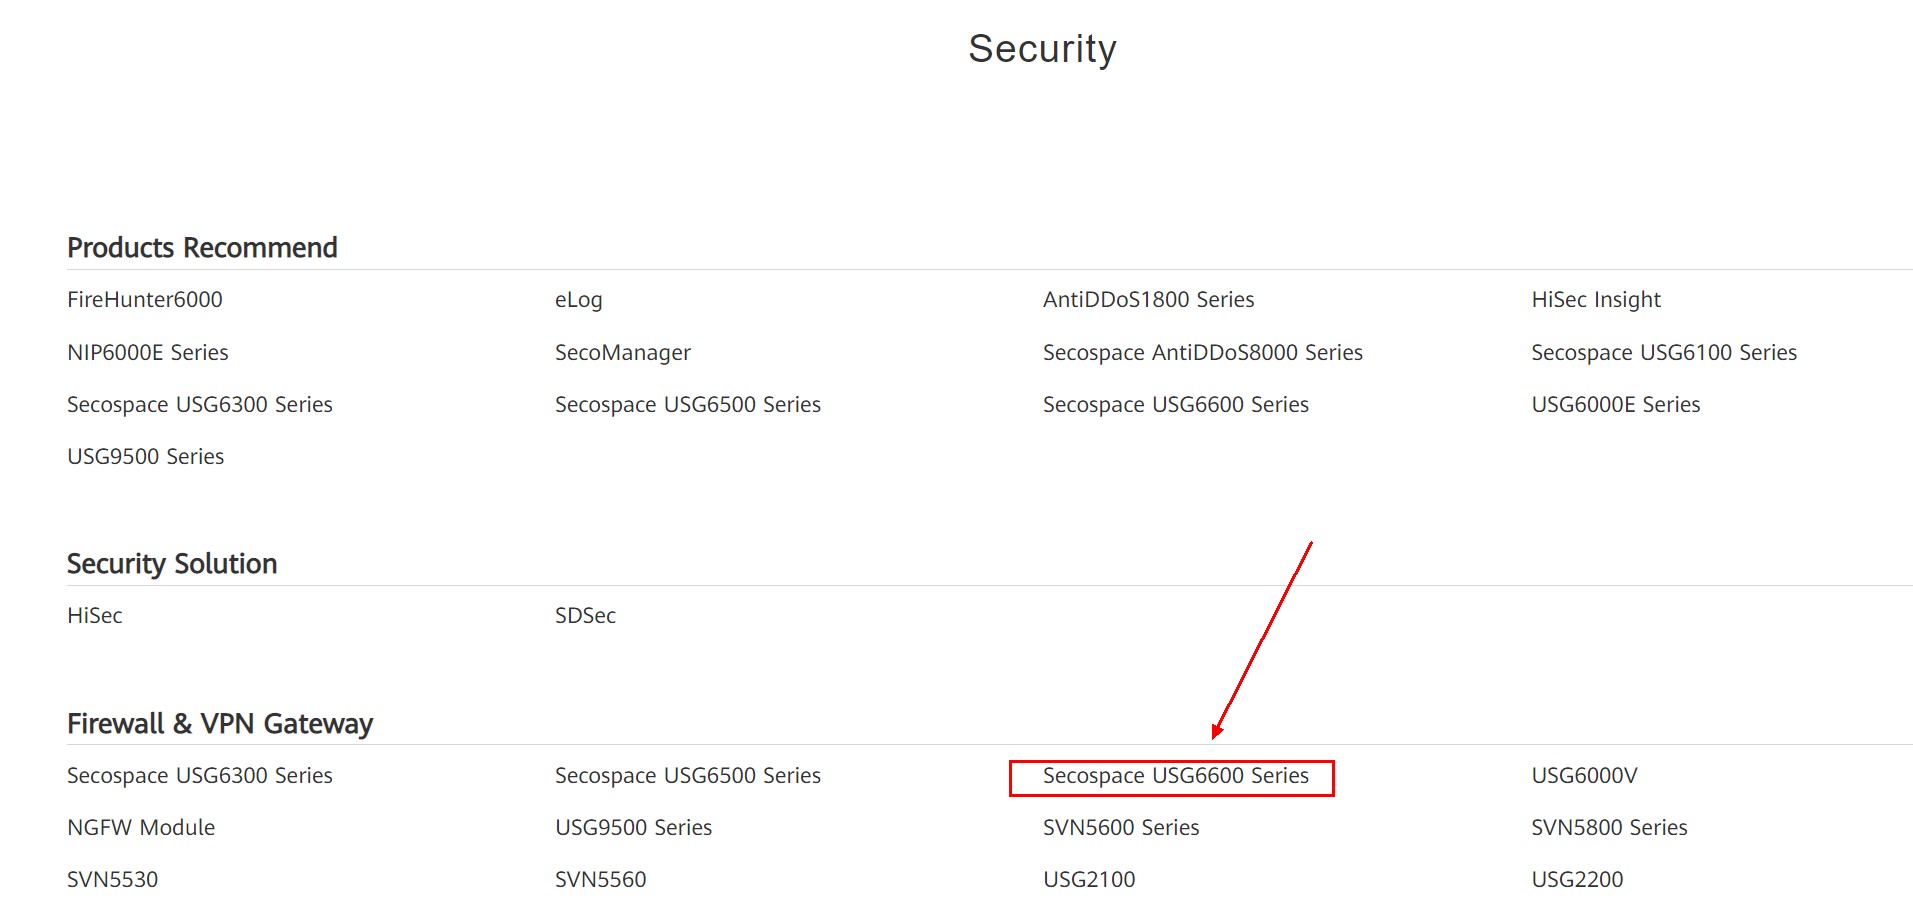Viewport: 1913px width, 914px height.
Task: Open AntiDDoS1800 Series
Action: pos(1148,299)
